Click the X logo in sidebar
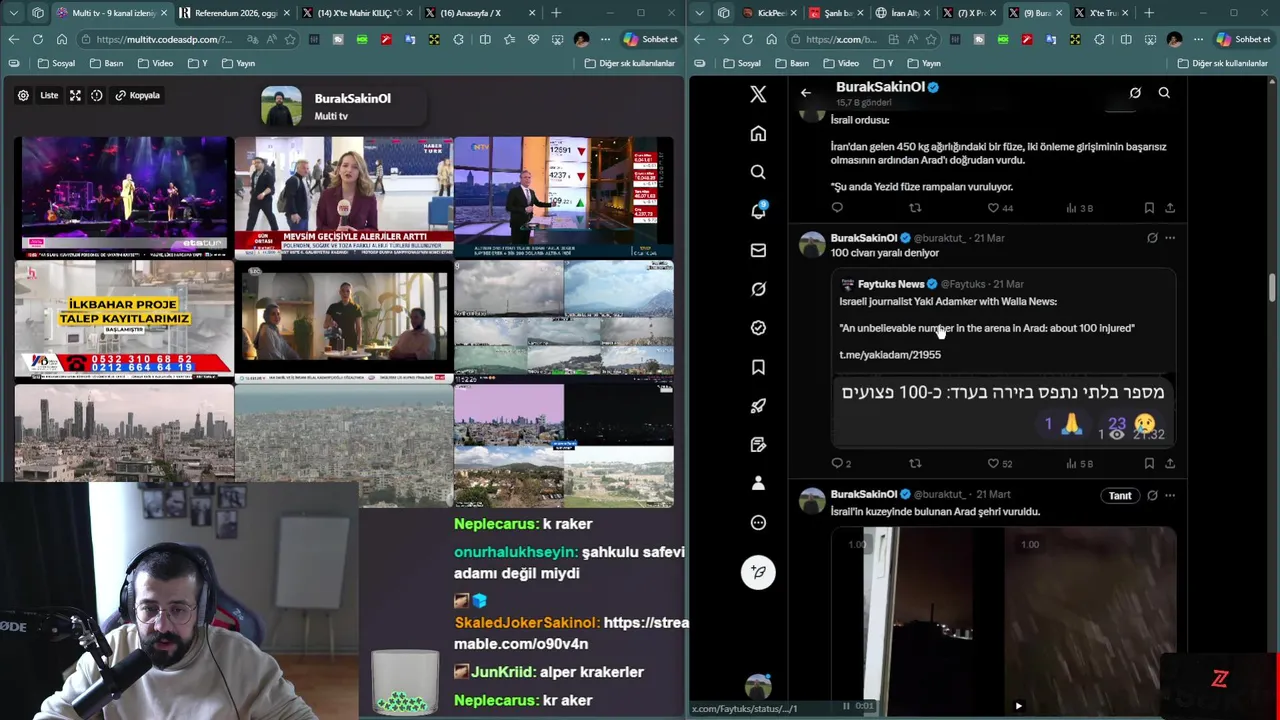1280x720 pixels. [x=758, y=94]
